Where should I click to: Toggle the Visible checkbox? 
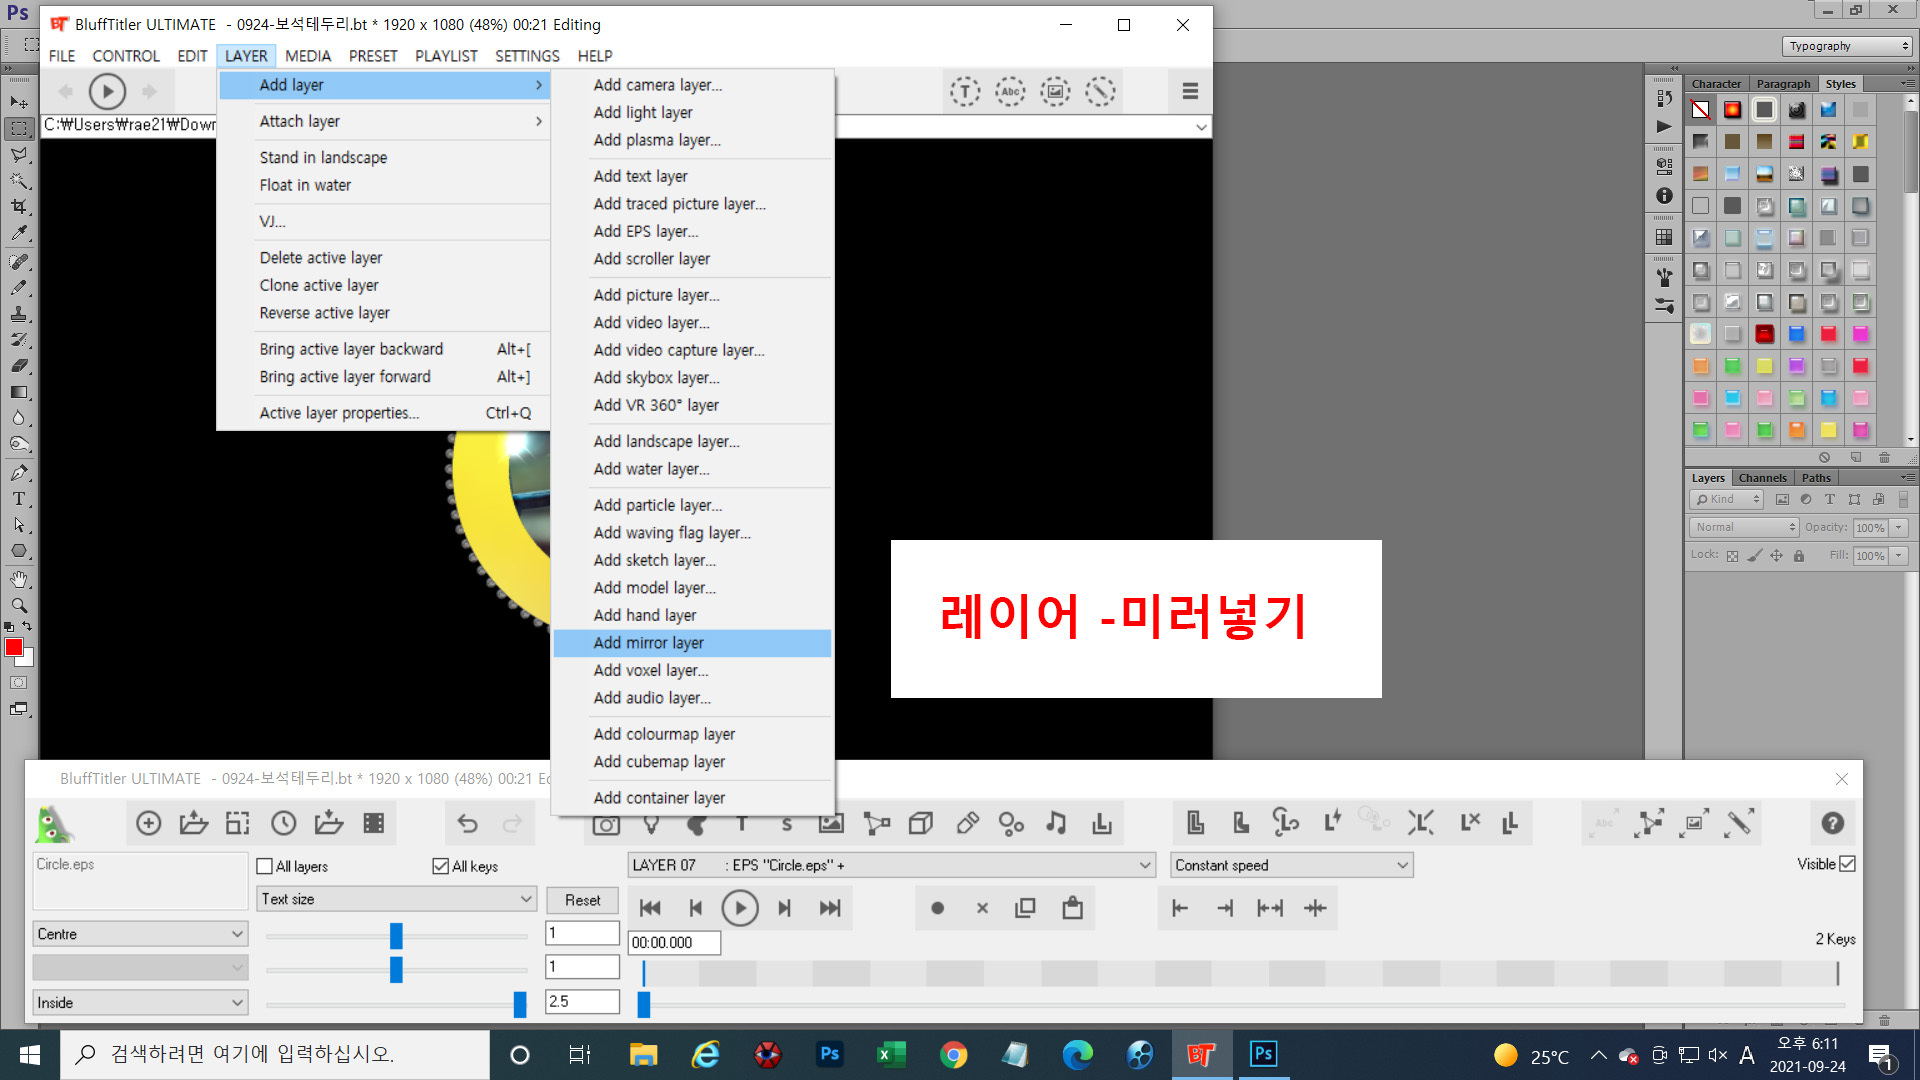(x=1847, y=864)
